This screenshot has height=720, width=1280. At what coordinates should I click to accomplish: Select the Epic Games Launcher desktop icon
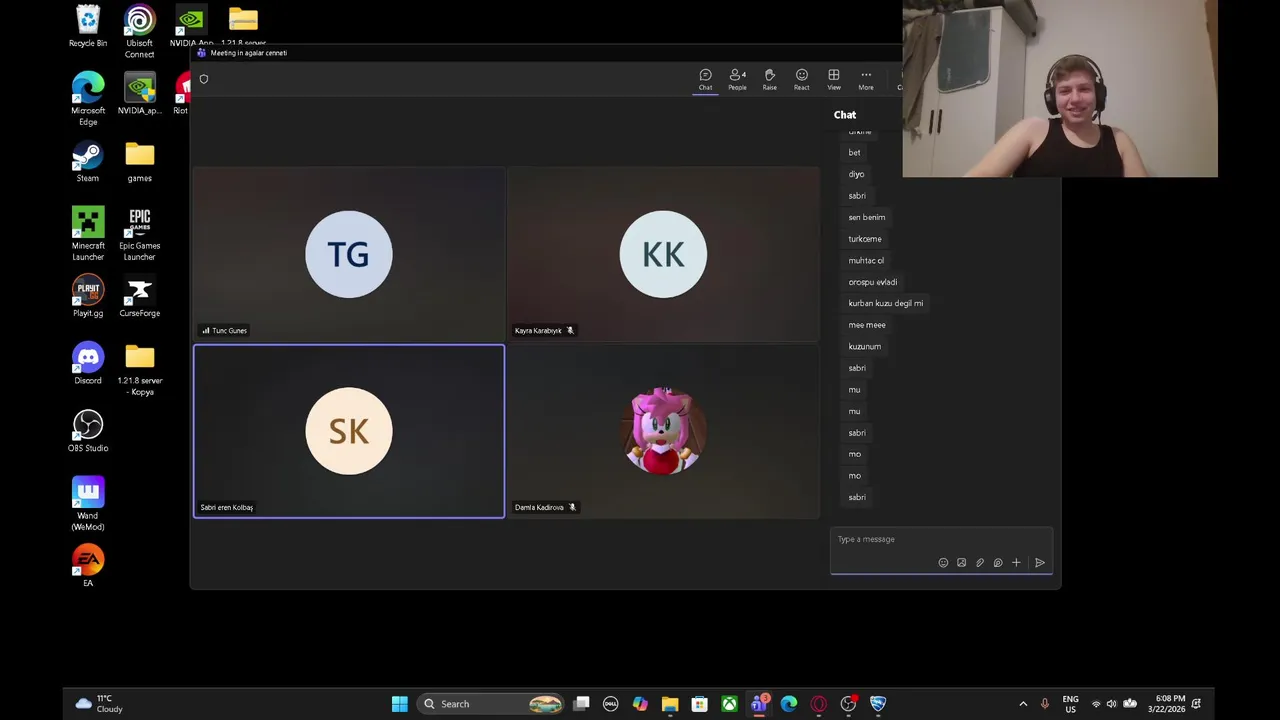[140, 234]
